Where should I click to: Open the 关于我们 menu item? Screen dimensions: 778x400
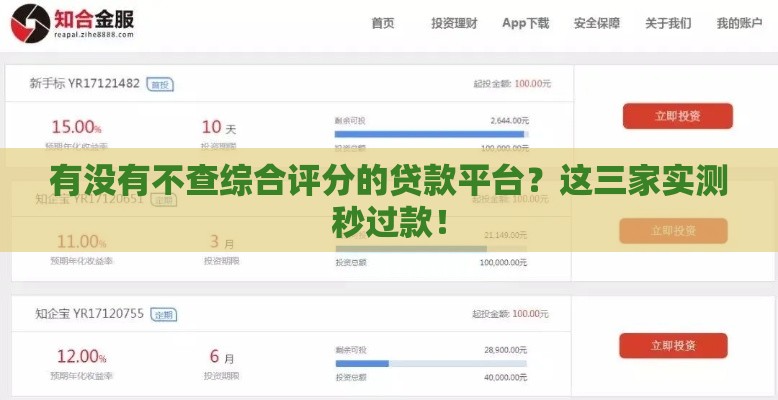668,23
